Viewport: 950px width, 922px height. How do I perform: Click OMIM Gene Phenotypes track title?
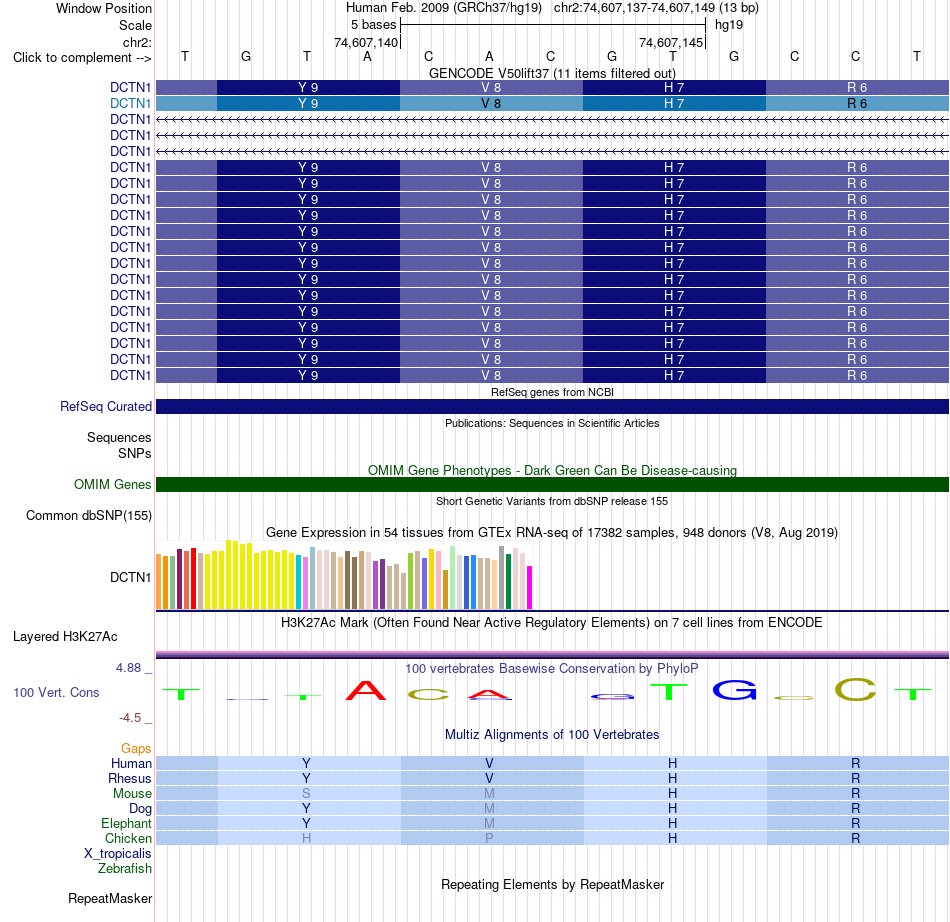[552, 470]
